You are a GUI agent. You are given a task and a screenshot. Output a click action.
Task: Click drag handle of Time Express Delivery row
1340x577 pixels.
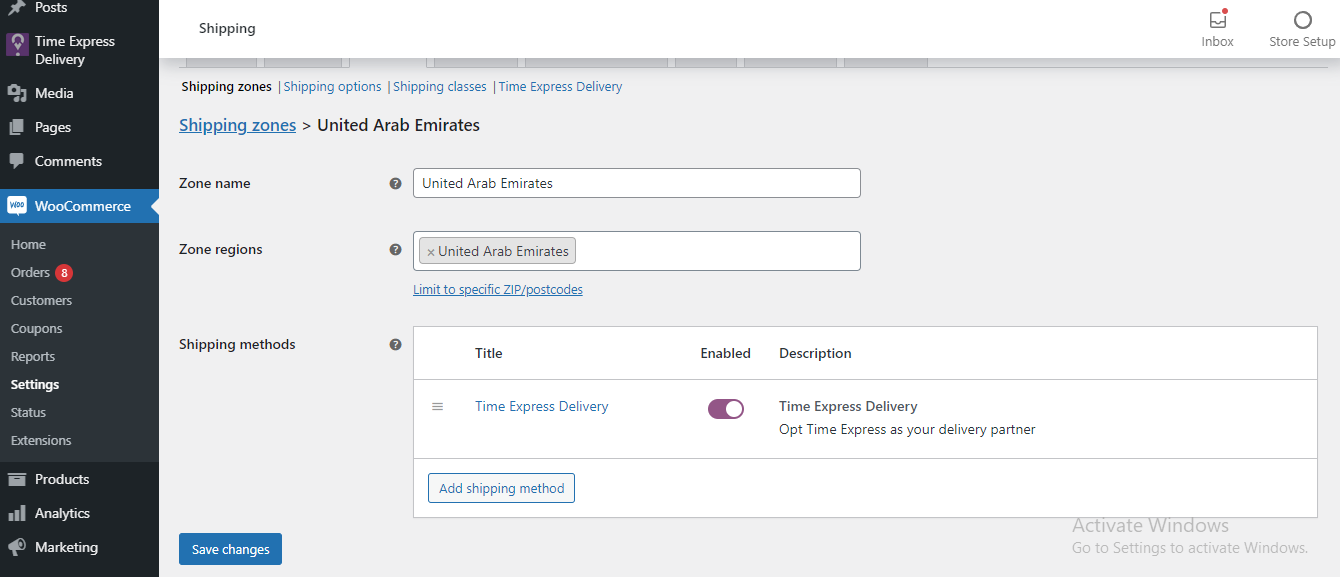coord(437,407)
